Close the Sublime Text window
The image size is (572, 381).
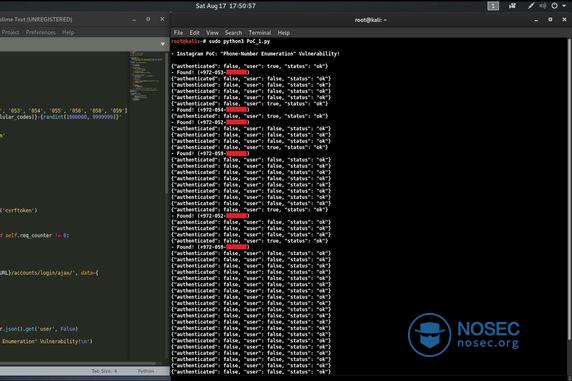162,19
